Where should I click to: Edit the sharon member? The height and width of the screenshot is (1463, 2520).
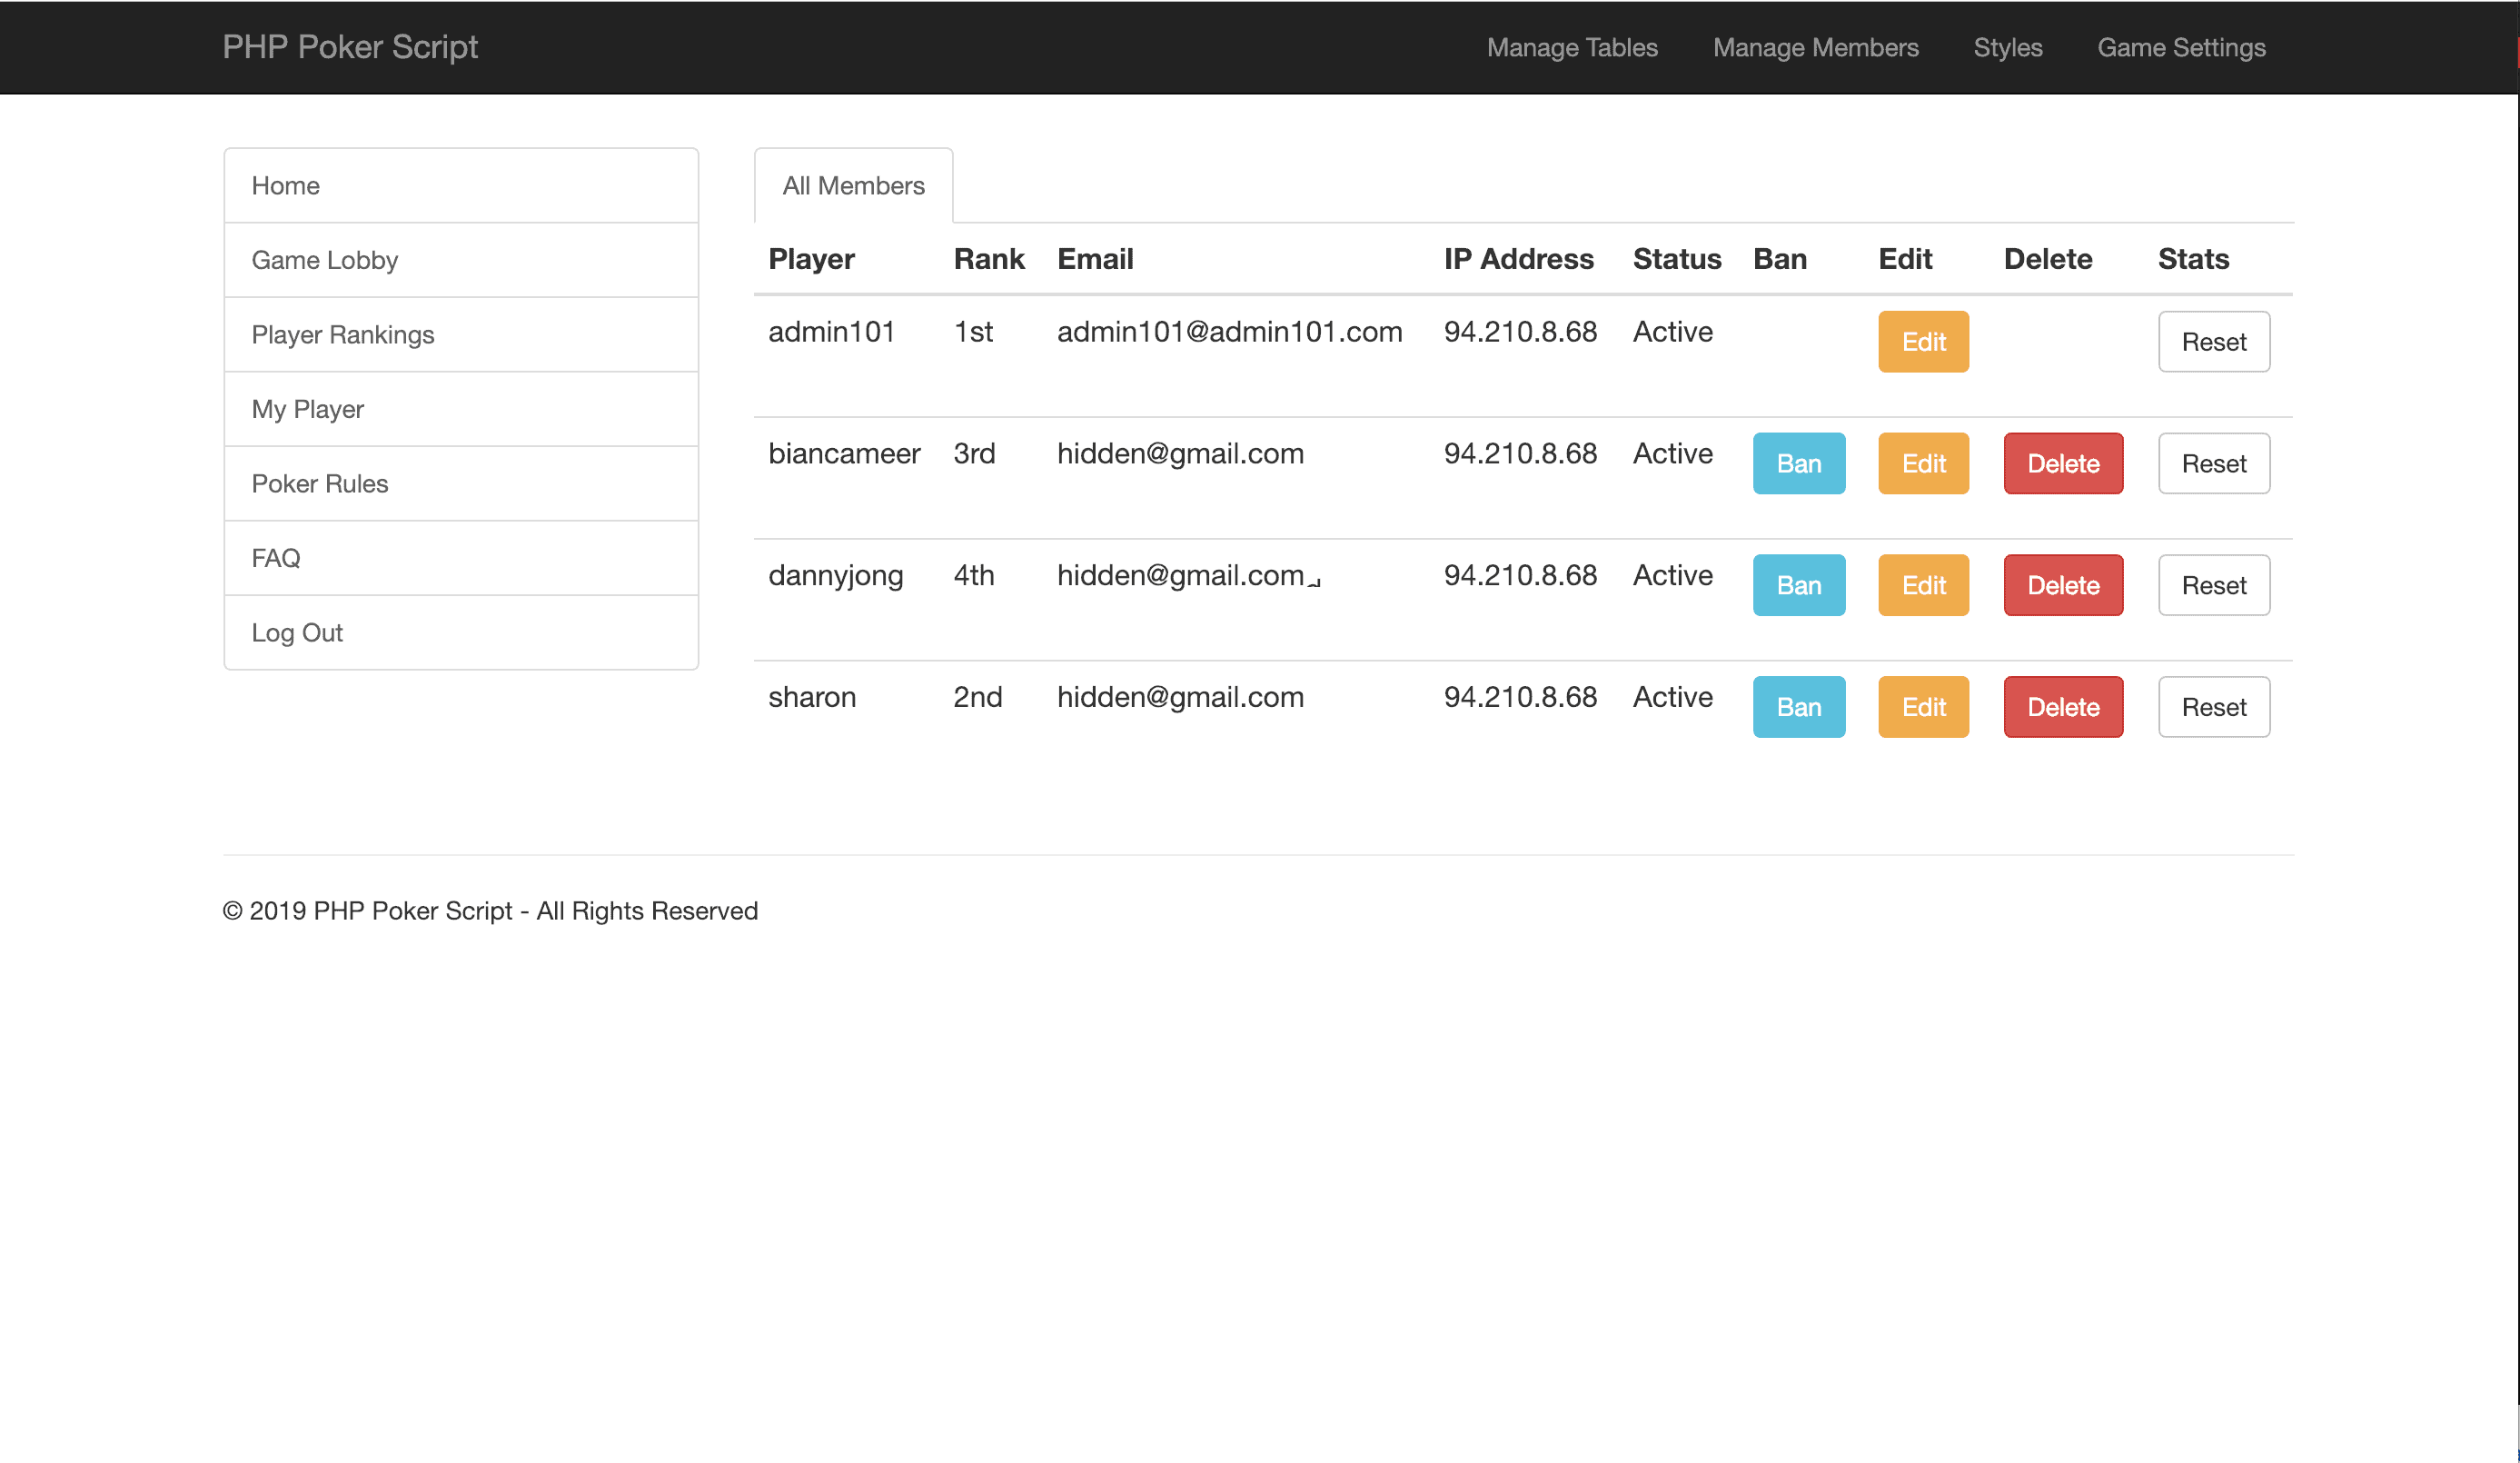(1923, 707)
